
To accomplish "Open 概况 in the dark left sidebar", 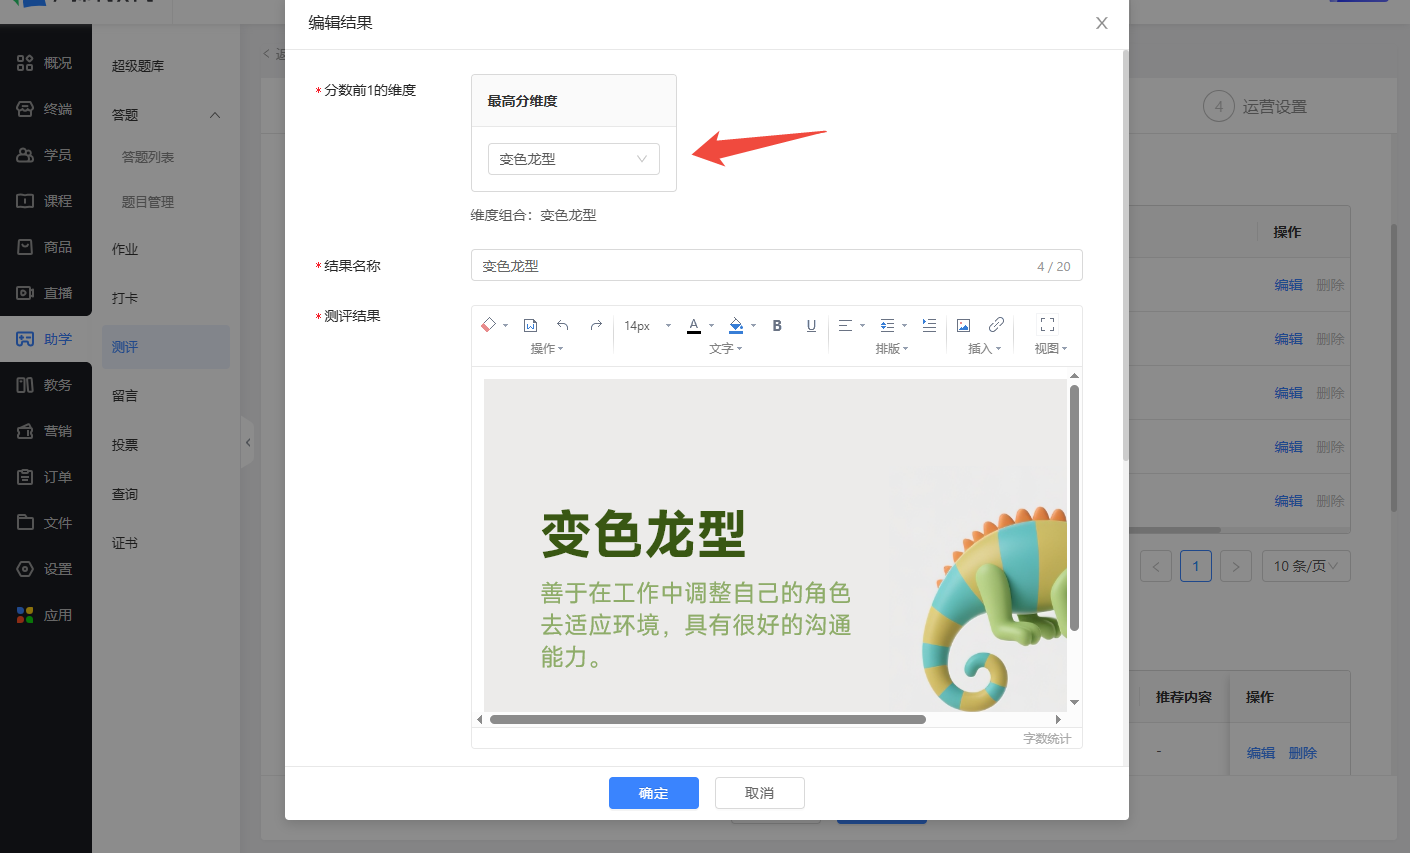I will (x=46, y=63).
